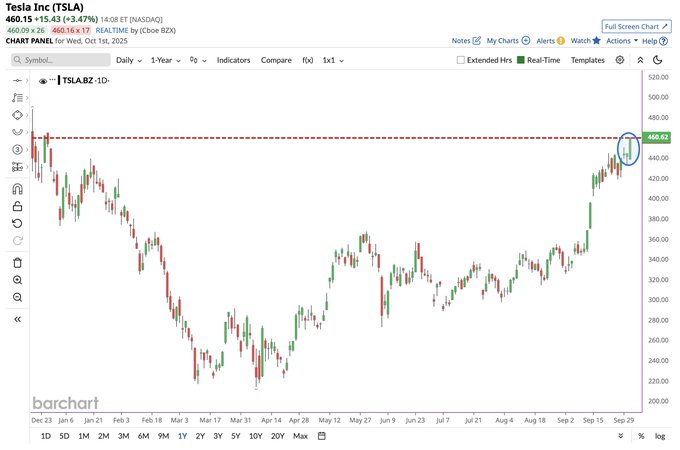Select the arc curve drawing tool
680x450 pixels.
(17, 132)
